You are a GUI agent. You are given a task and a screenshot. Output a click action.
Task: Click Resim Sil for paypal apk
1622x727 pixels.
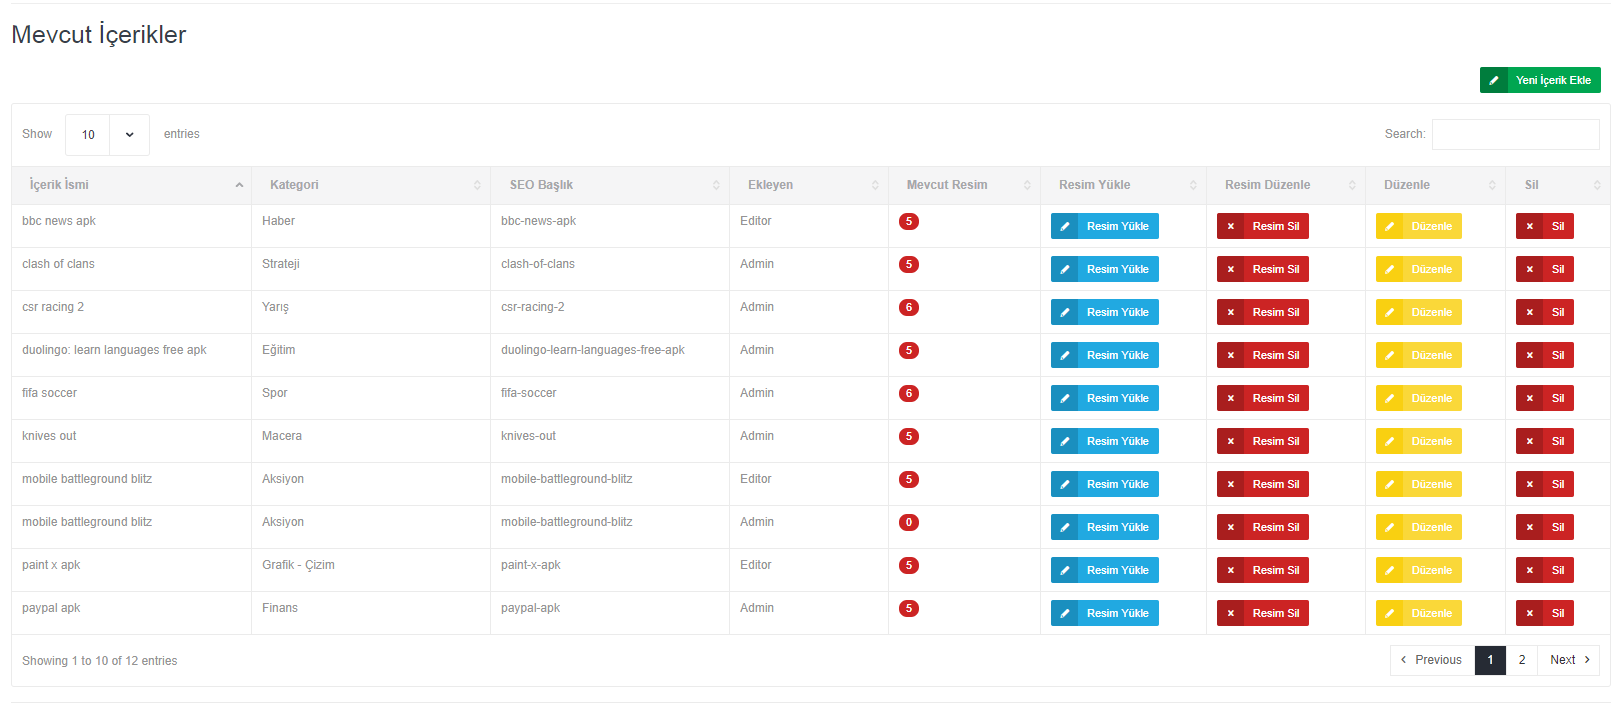(1263, 613)
